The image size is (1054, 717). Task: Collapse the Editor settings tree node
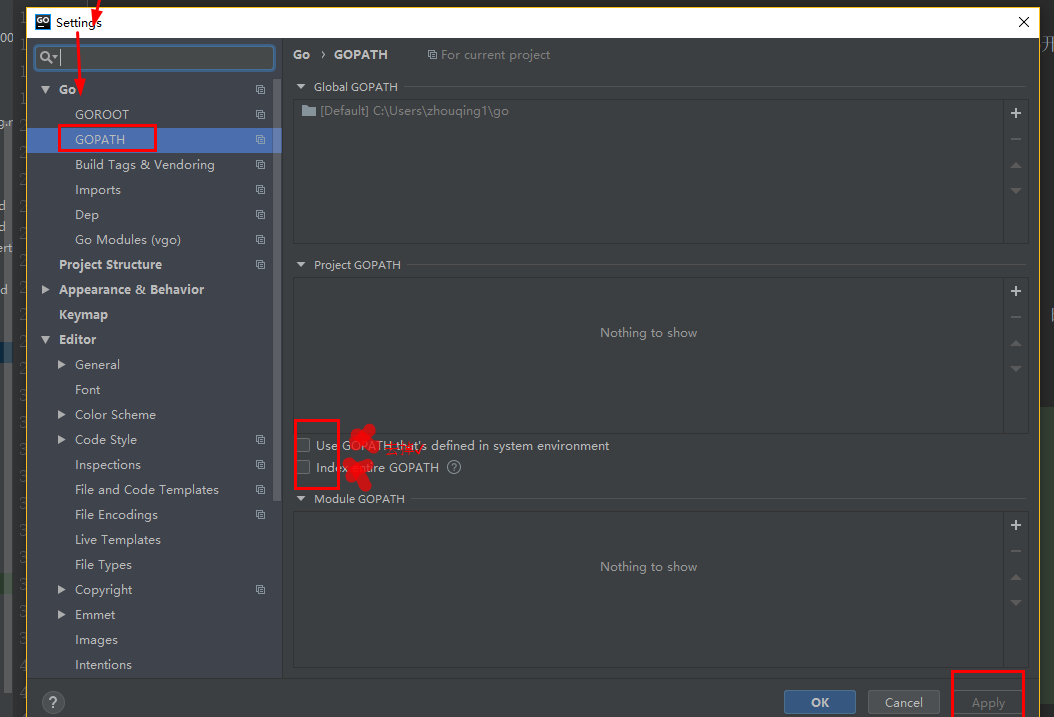pos(46,339)
